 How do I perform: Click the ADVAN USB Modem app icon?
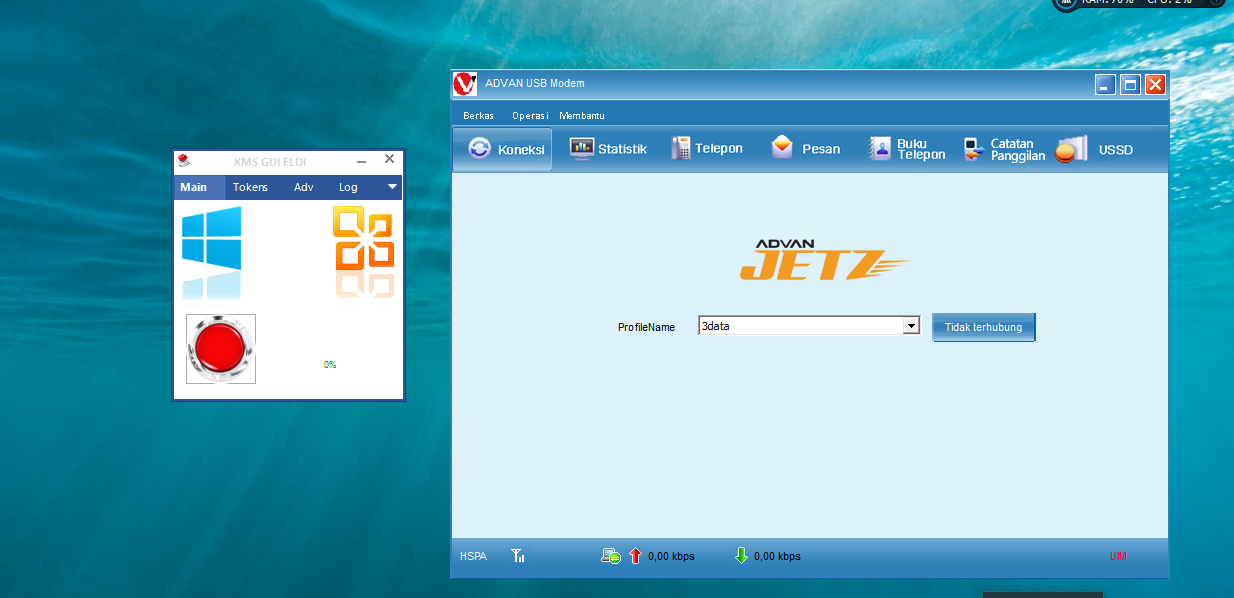pos(465,84)
